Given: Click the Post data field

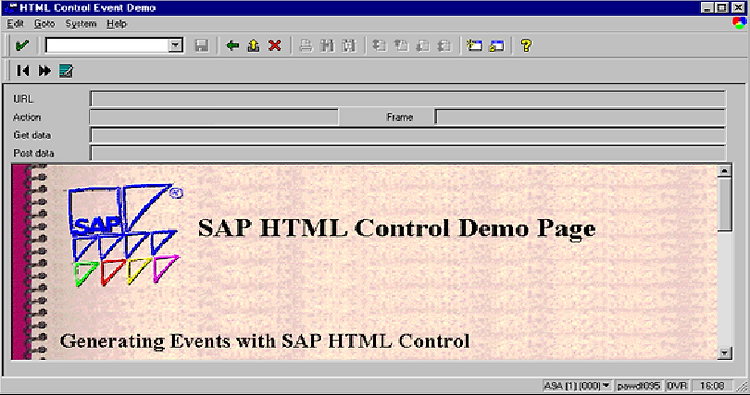Looking at the screenshot, I should pyautogui.click(x=408, y=154).
